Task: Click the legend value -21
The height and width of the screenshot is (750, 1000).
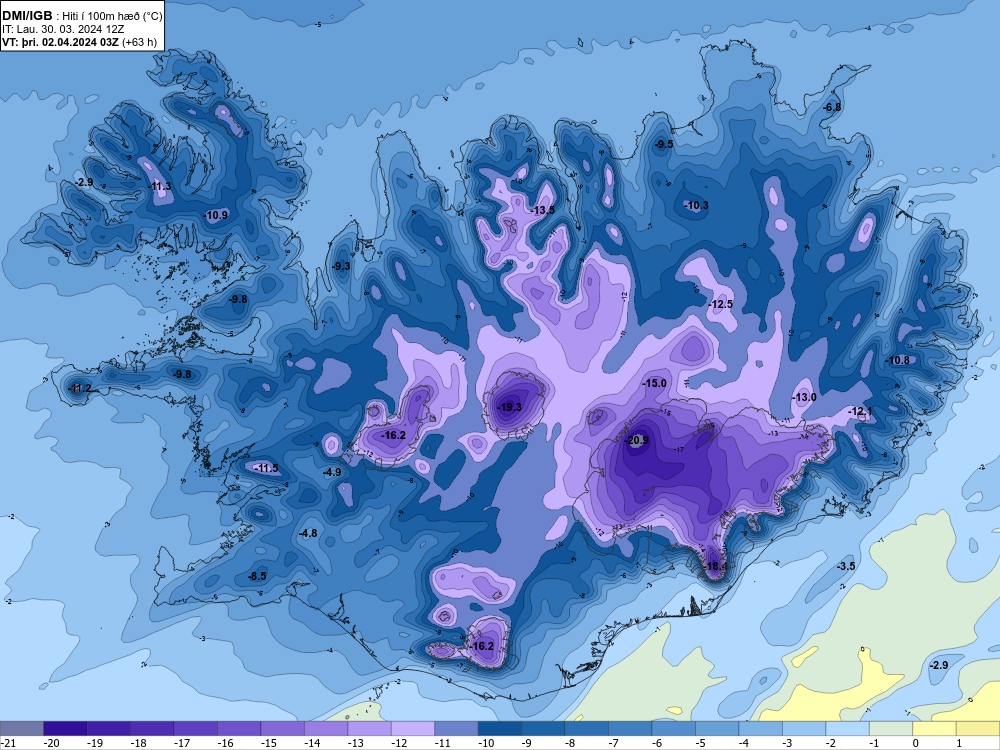Action: click(8, 743)
